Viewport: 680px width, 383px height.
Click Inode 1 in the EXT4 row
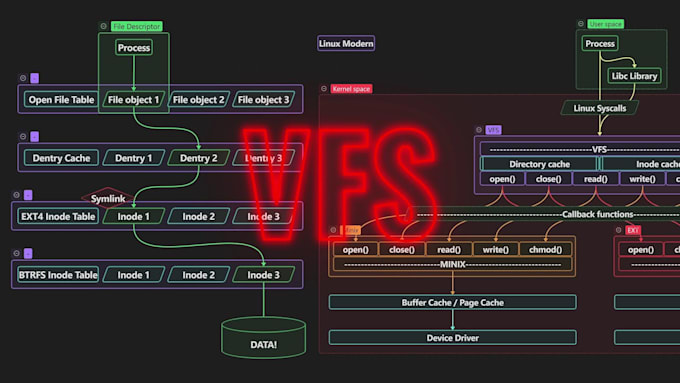pyautogui.click(x=134, y=216)
